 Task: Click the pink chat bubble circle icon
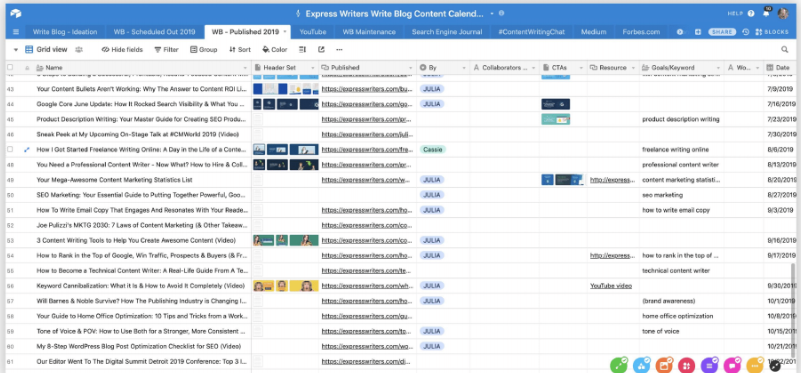coord(732,365)
